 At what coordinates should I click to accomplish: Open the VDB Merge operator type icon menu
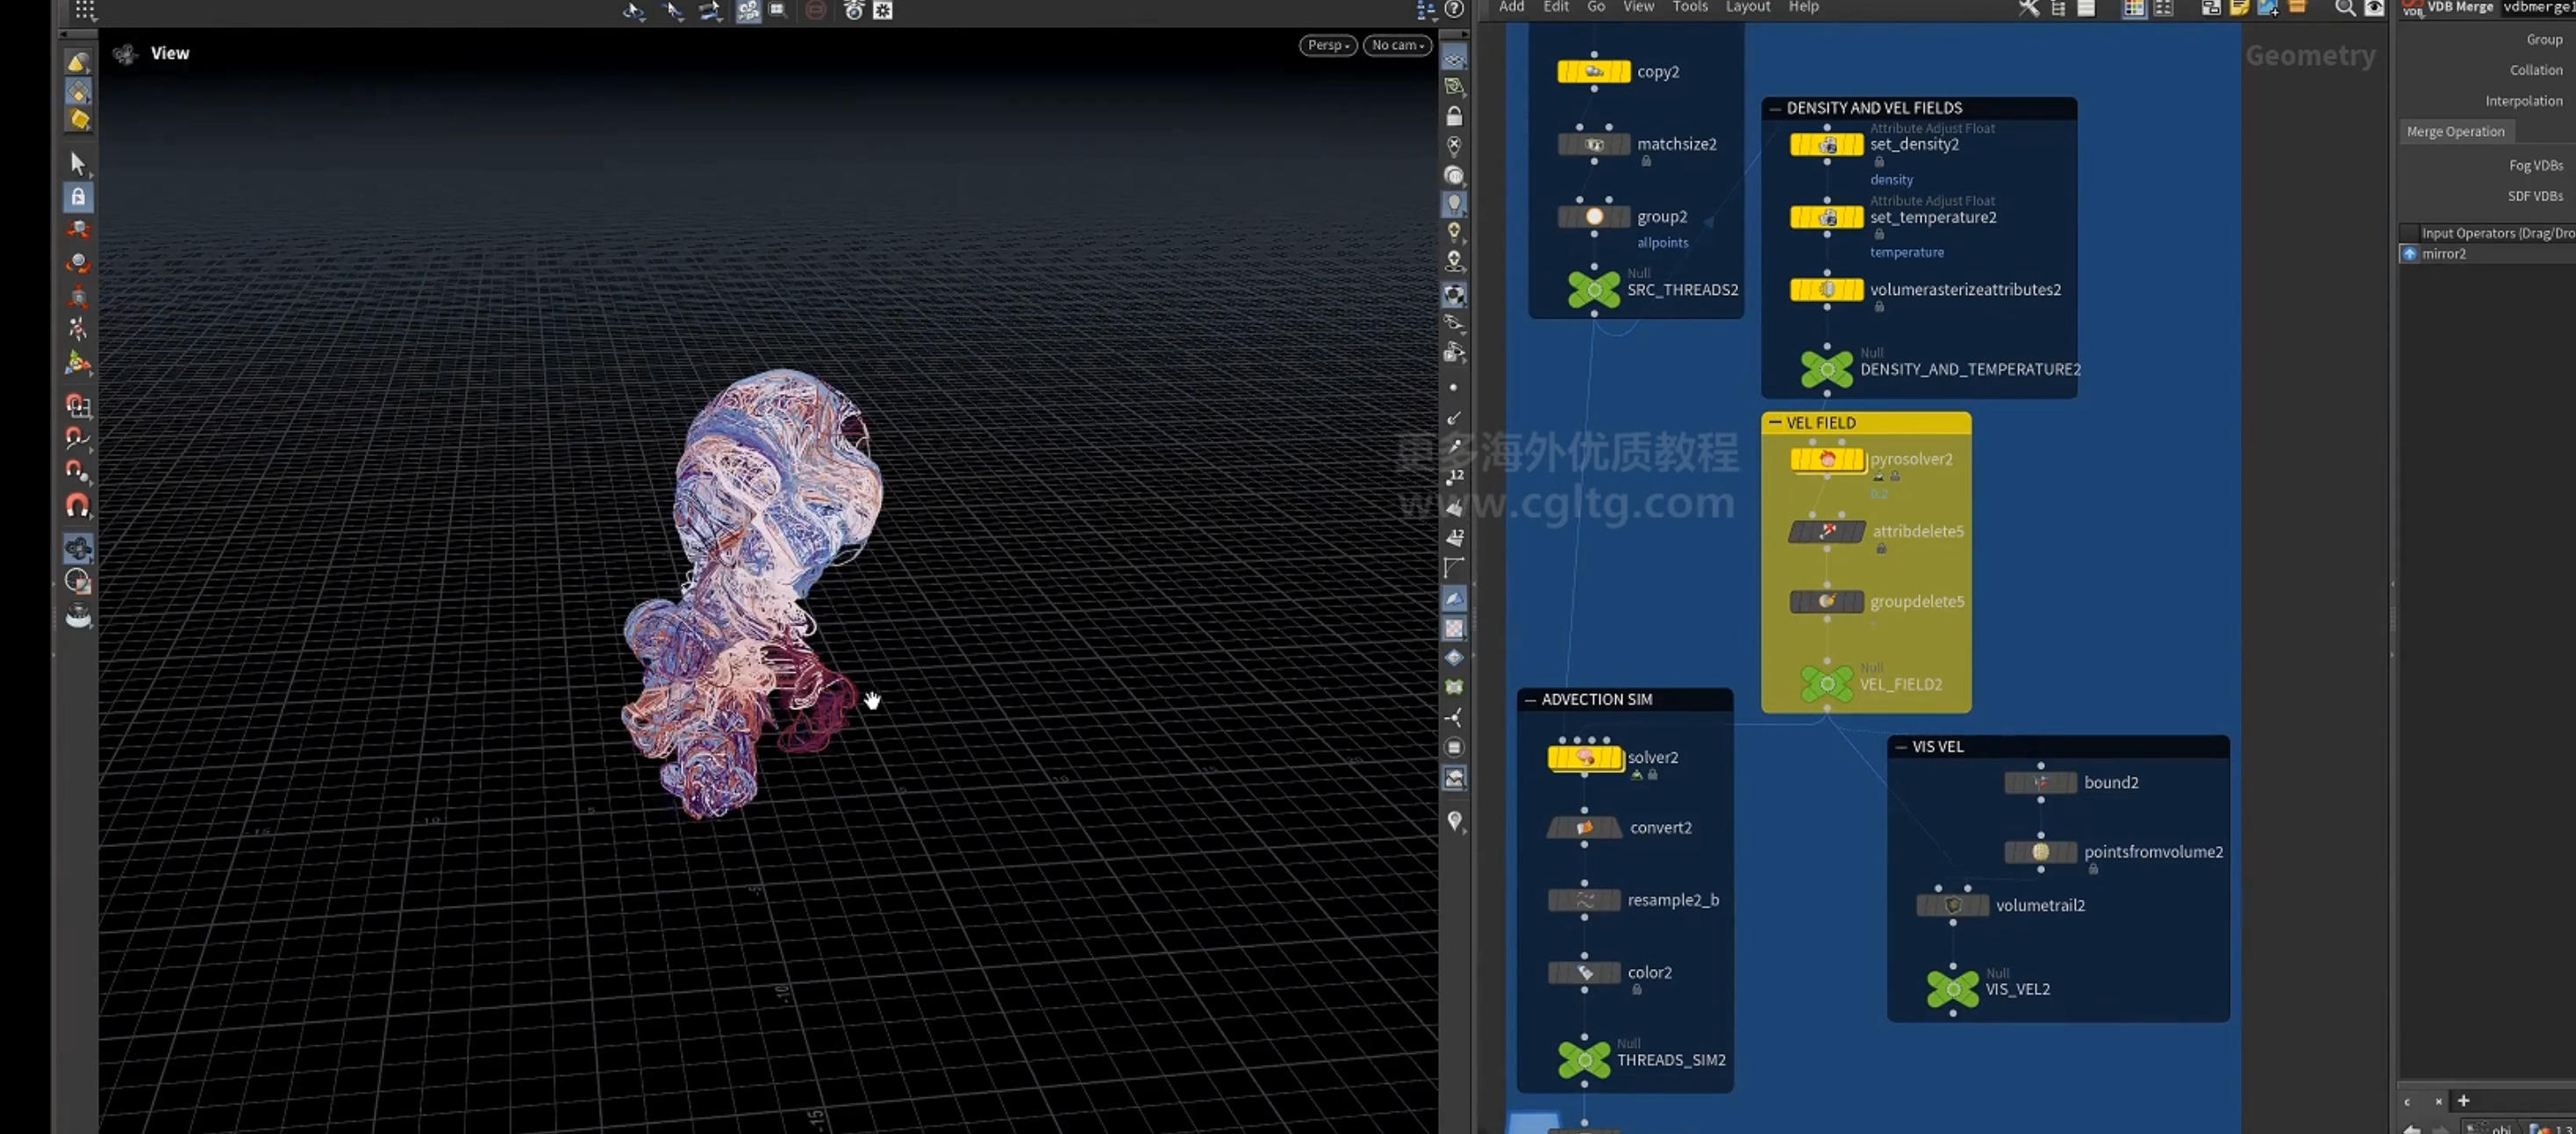2412,8
